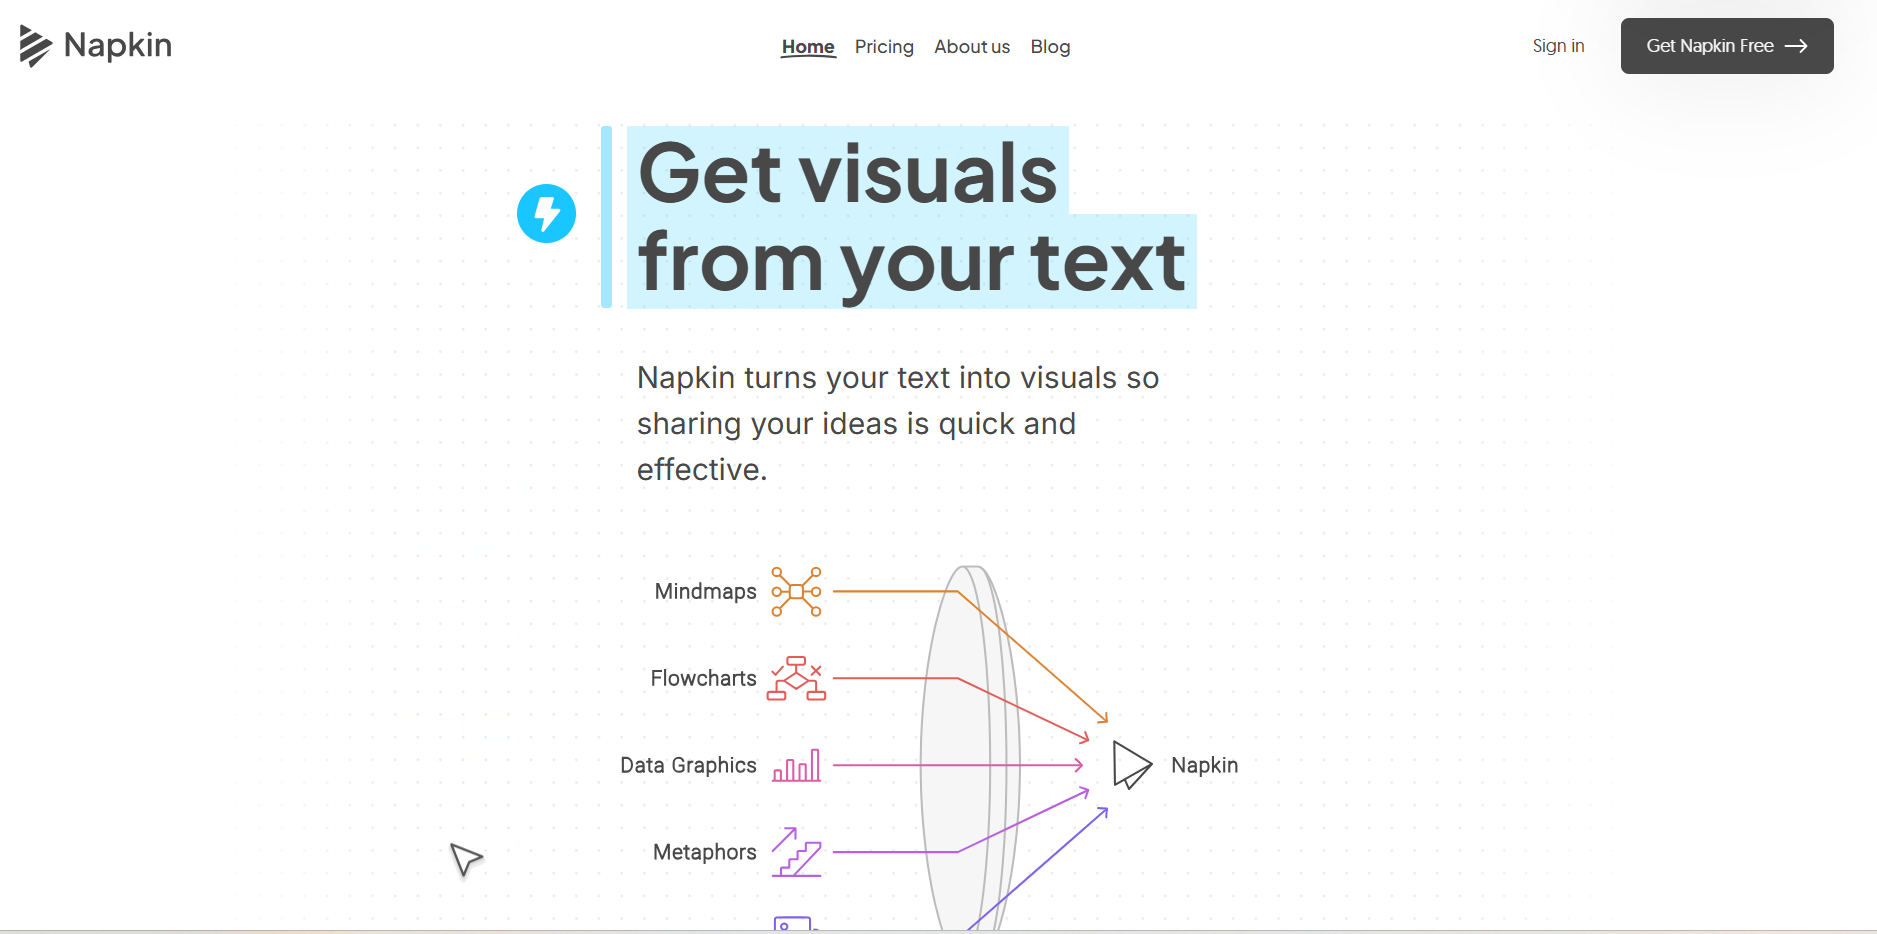
Task: Click the 'Get visuals from your text' headline
Action: pos(910,217)
